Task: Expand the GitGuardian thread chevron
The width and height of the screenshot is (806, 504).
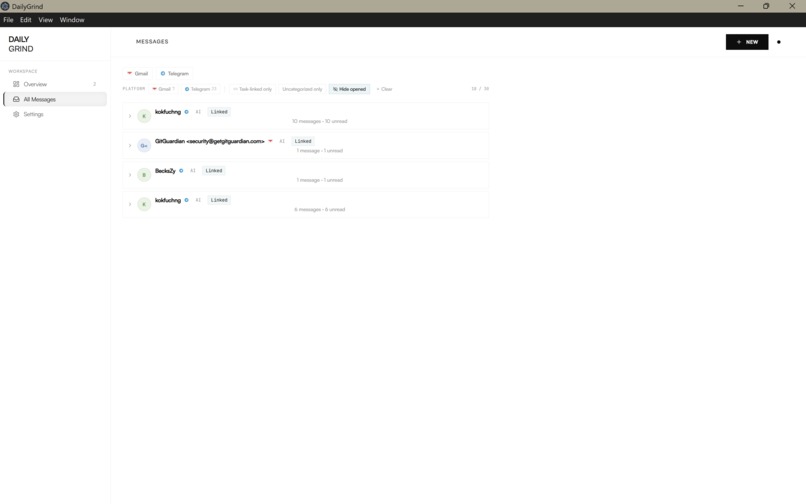Action: click(x=130, y=146)
